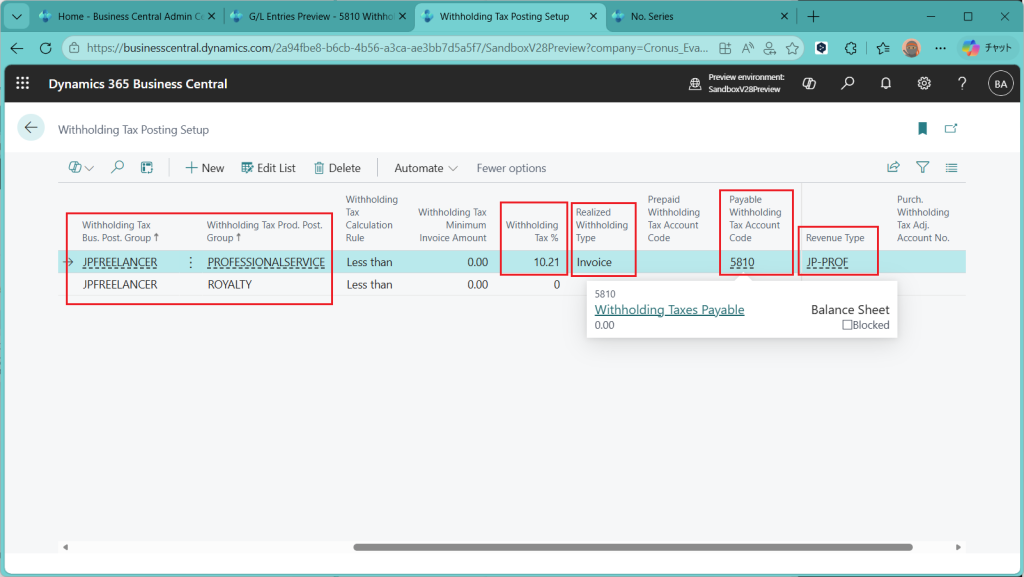Image resolution: width=1024 pixels, height=577 pixels.
Task: Click Fewer options in the toolbar
Action: click(x=511, y=168)
